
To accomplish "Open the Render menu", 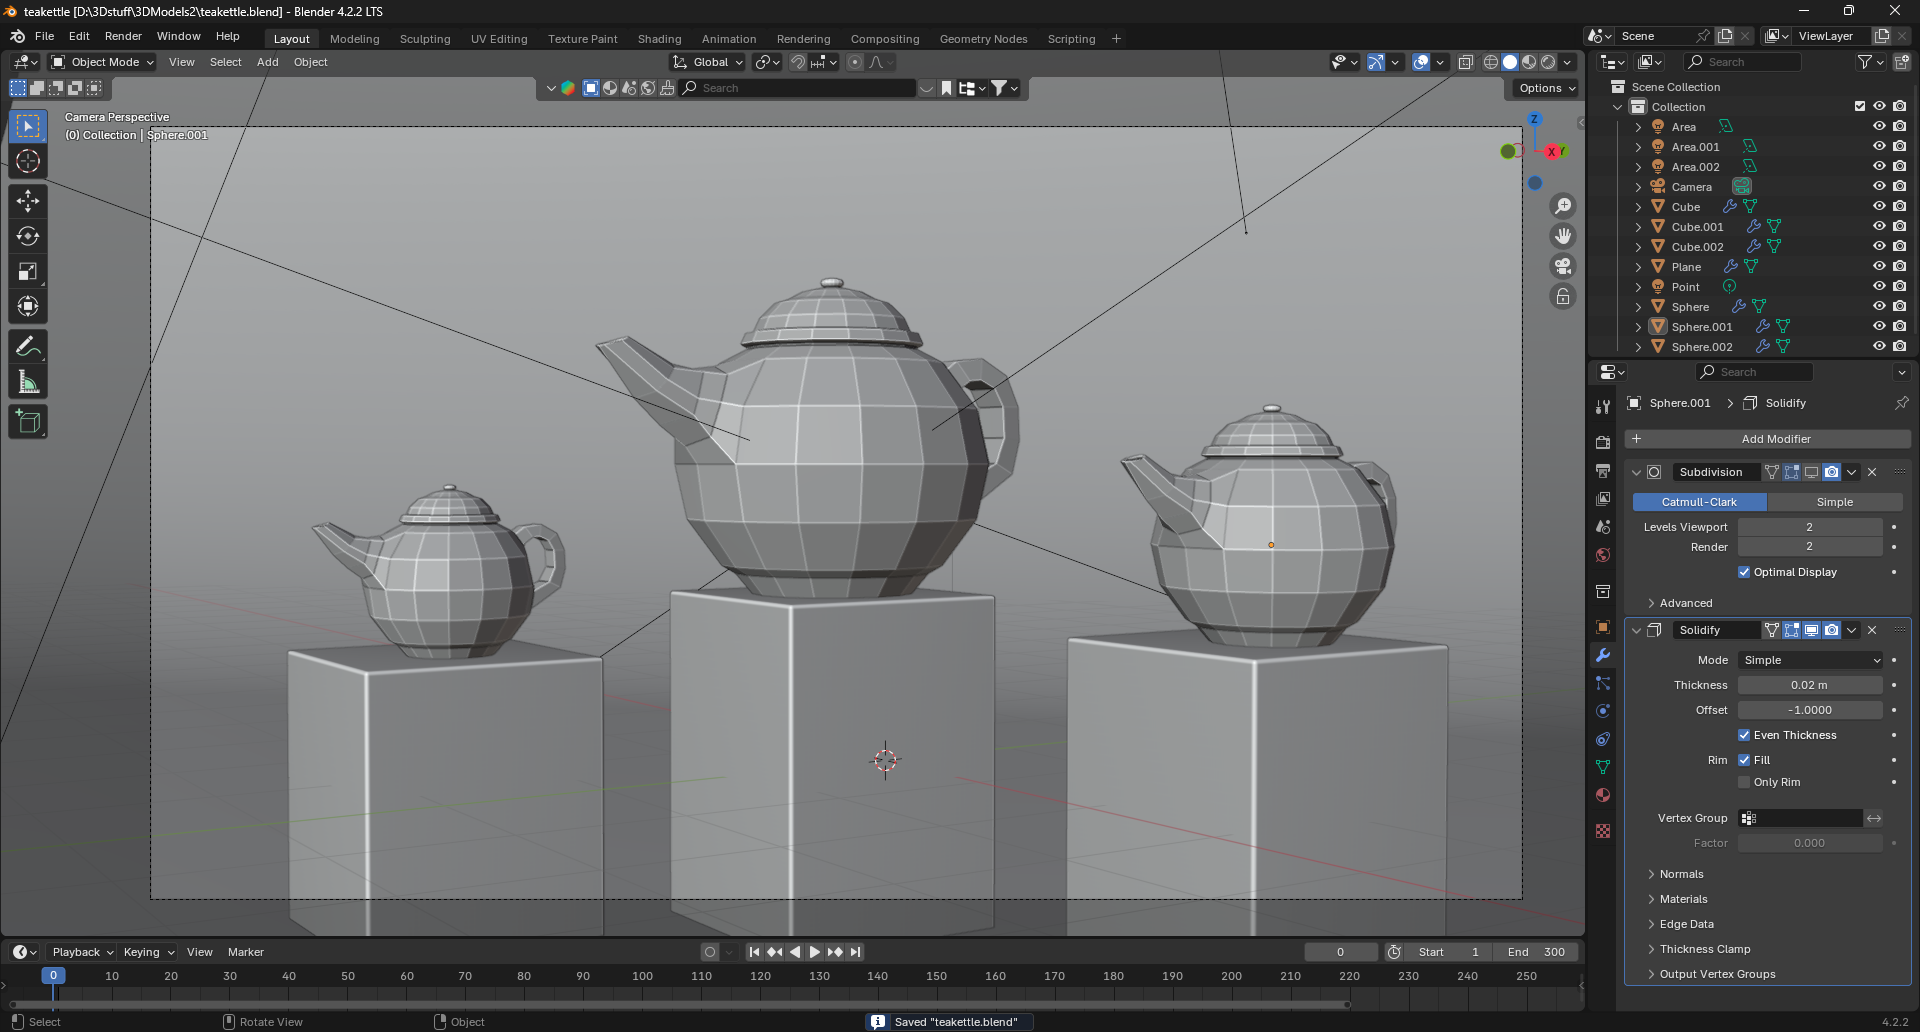I will point(123,36).
